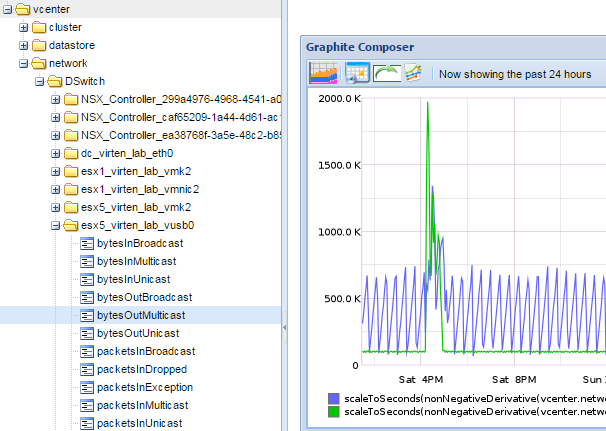The image size is (606, 431).
Task: Click the green arrow refresh icon in toolbar
Action: 387,73
